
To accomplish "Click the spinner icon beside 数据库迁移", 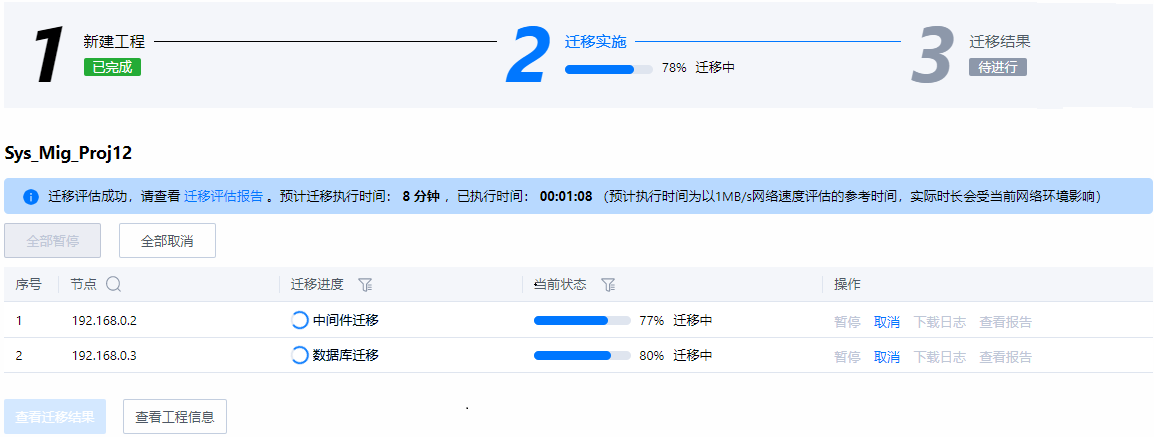I will (x=300, y=355).
